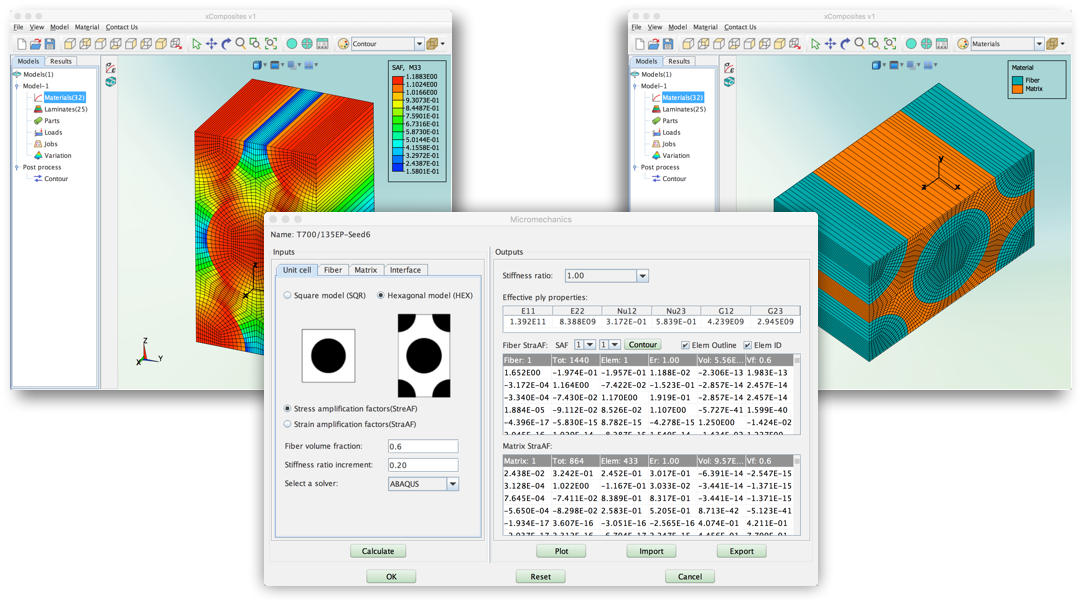Open the Stiffness ratio dropdown

tap(642, 276)
